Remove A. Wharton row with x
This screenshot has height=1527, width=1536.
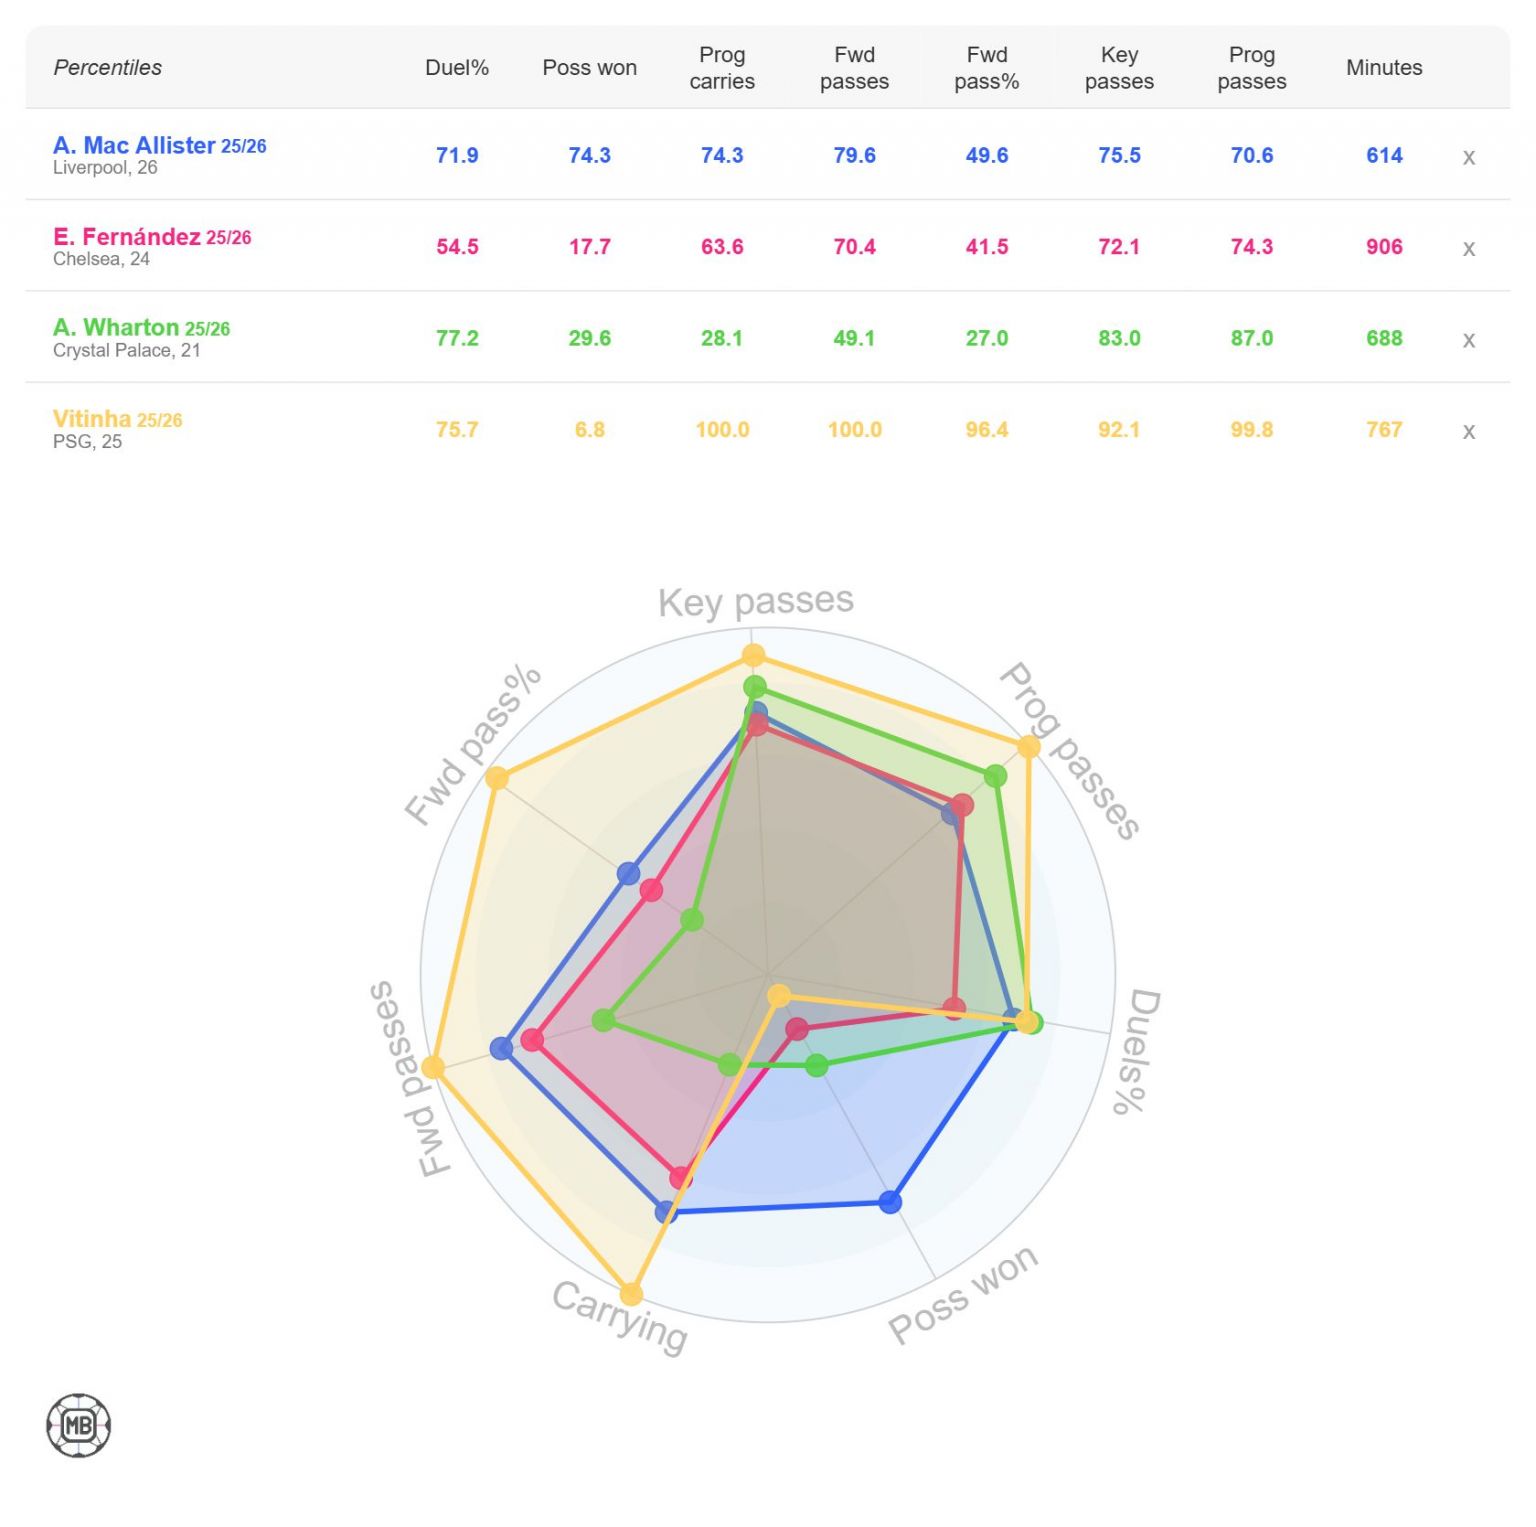pos(1468,340)
